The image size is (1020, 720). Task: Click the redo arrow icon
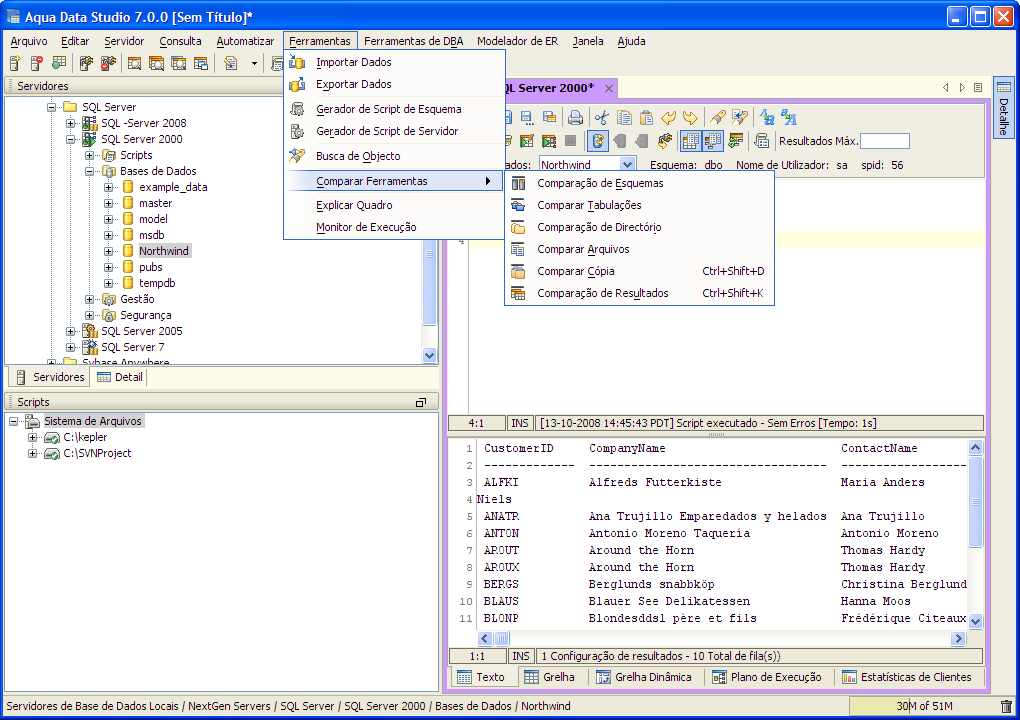click(690, 118)
